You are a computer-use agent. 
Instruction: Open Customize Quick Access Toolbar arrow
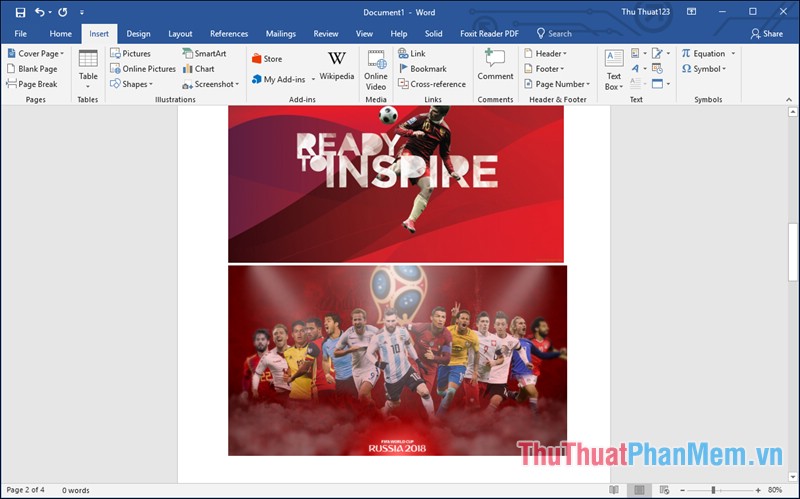(x=82, y=12)
